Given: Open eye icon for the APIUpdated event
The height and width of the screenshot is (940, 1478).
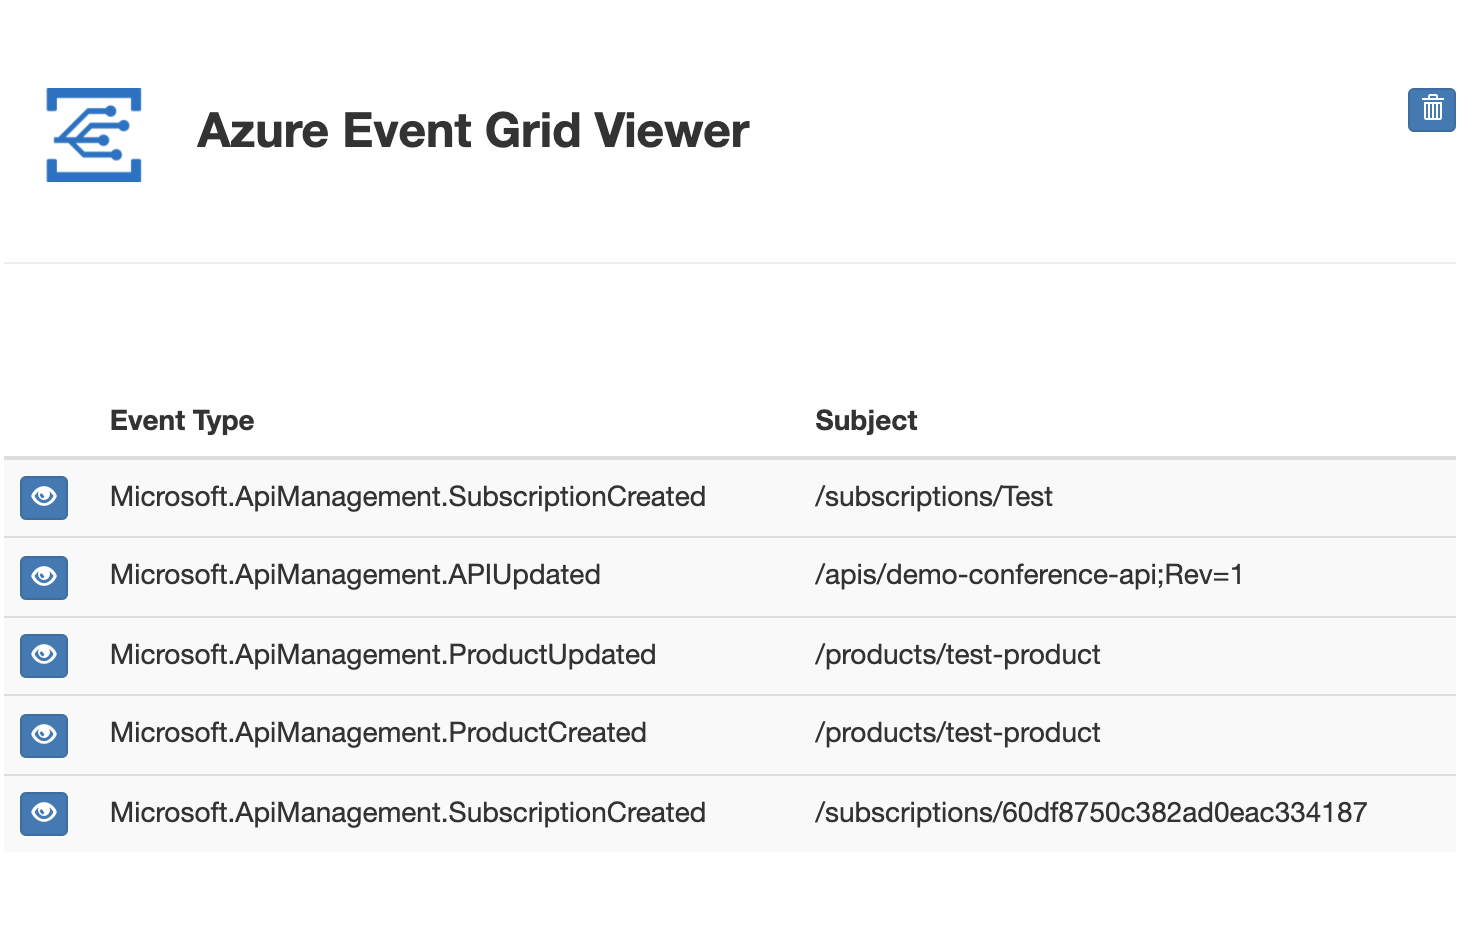Looking at the screenshot, I should coord(44,577).
